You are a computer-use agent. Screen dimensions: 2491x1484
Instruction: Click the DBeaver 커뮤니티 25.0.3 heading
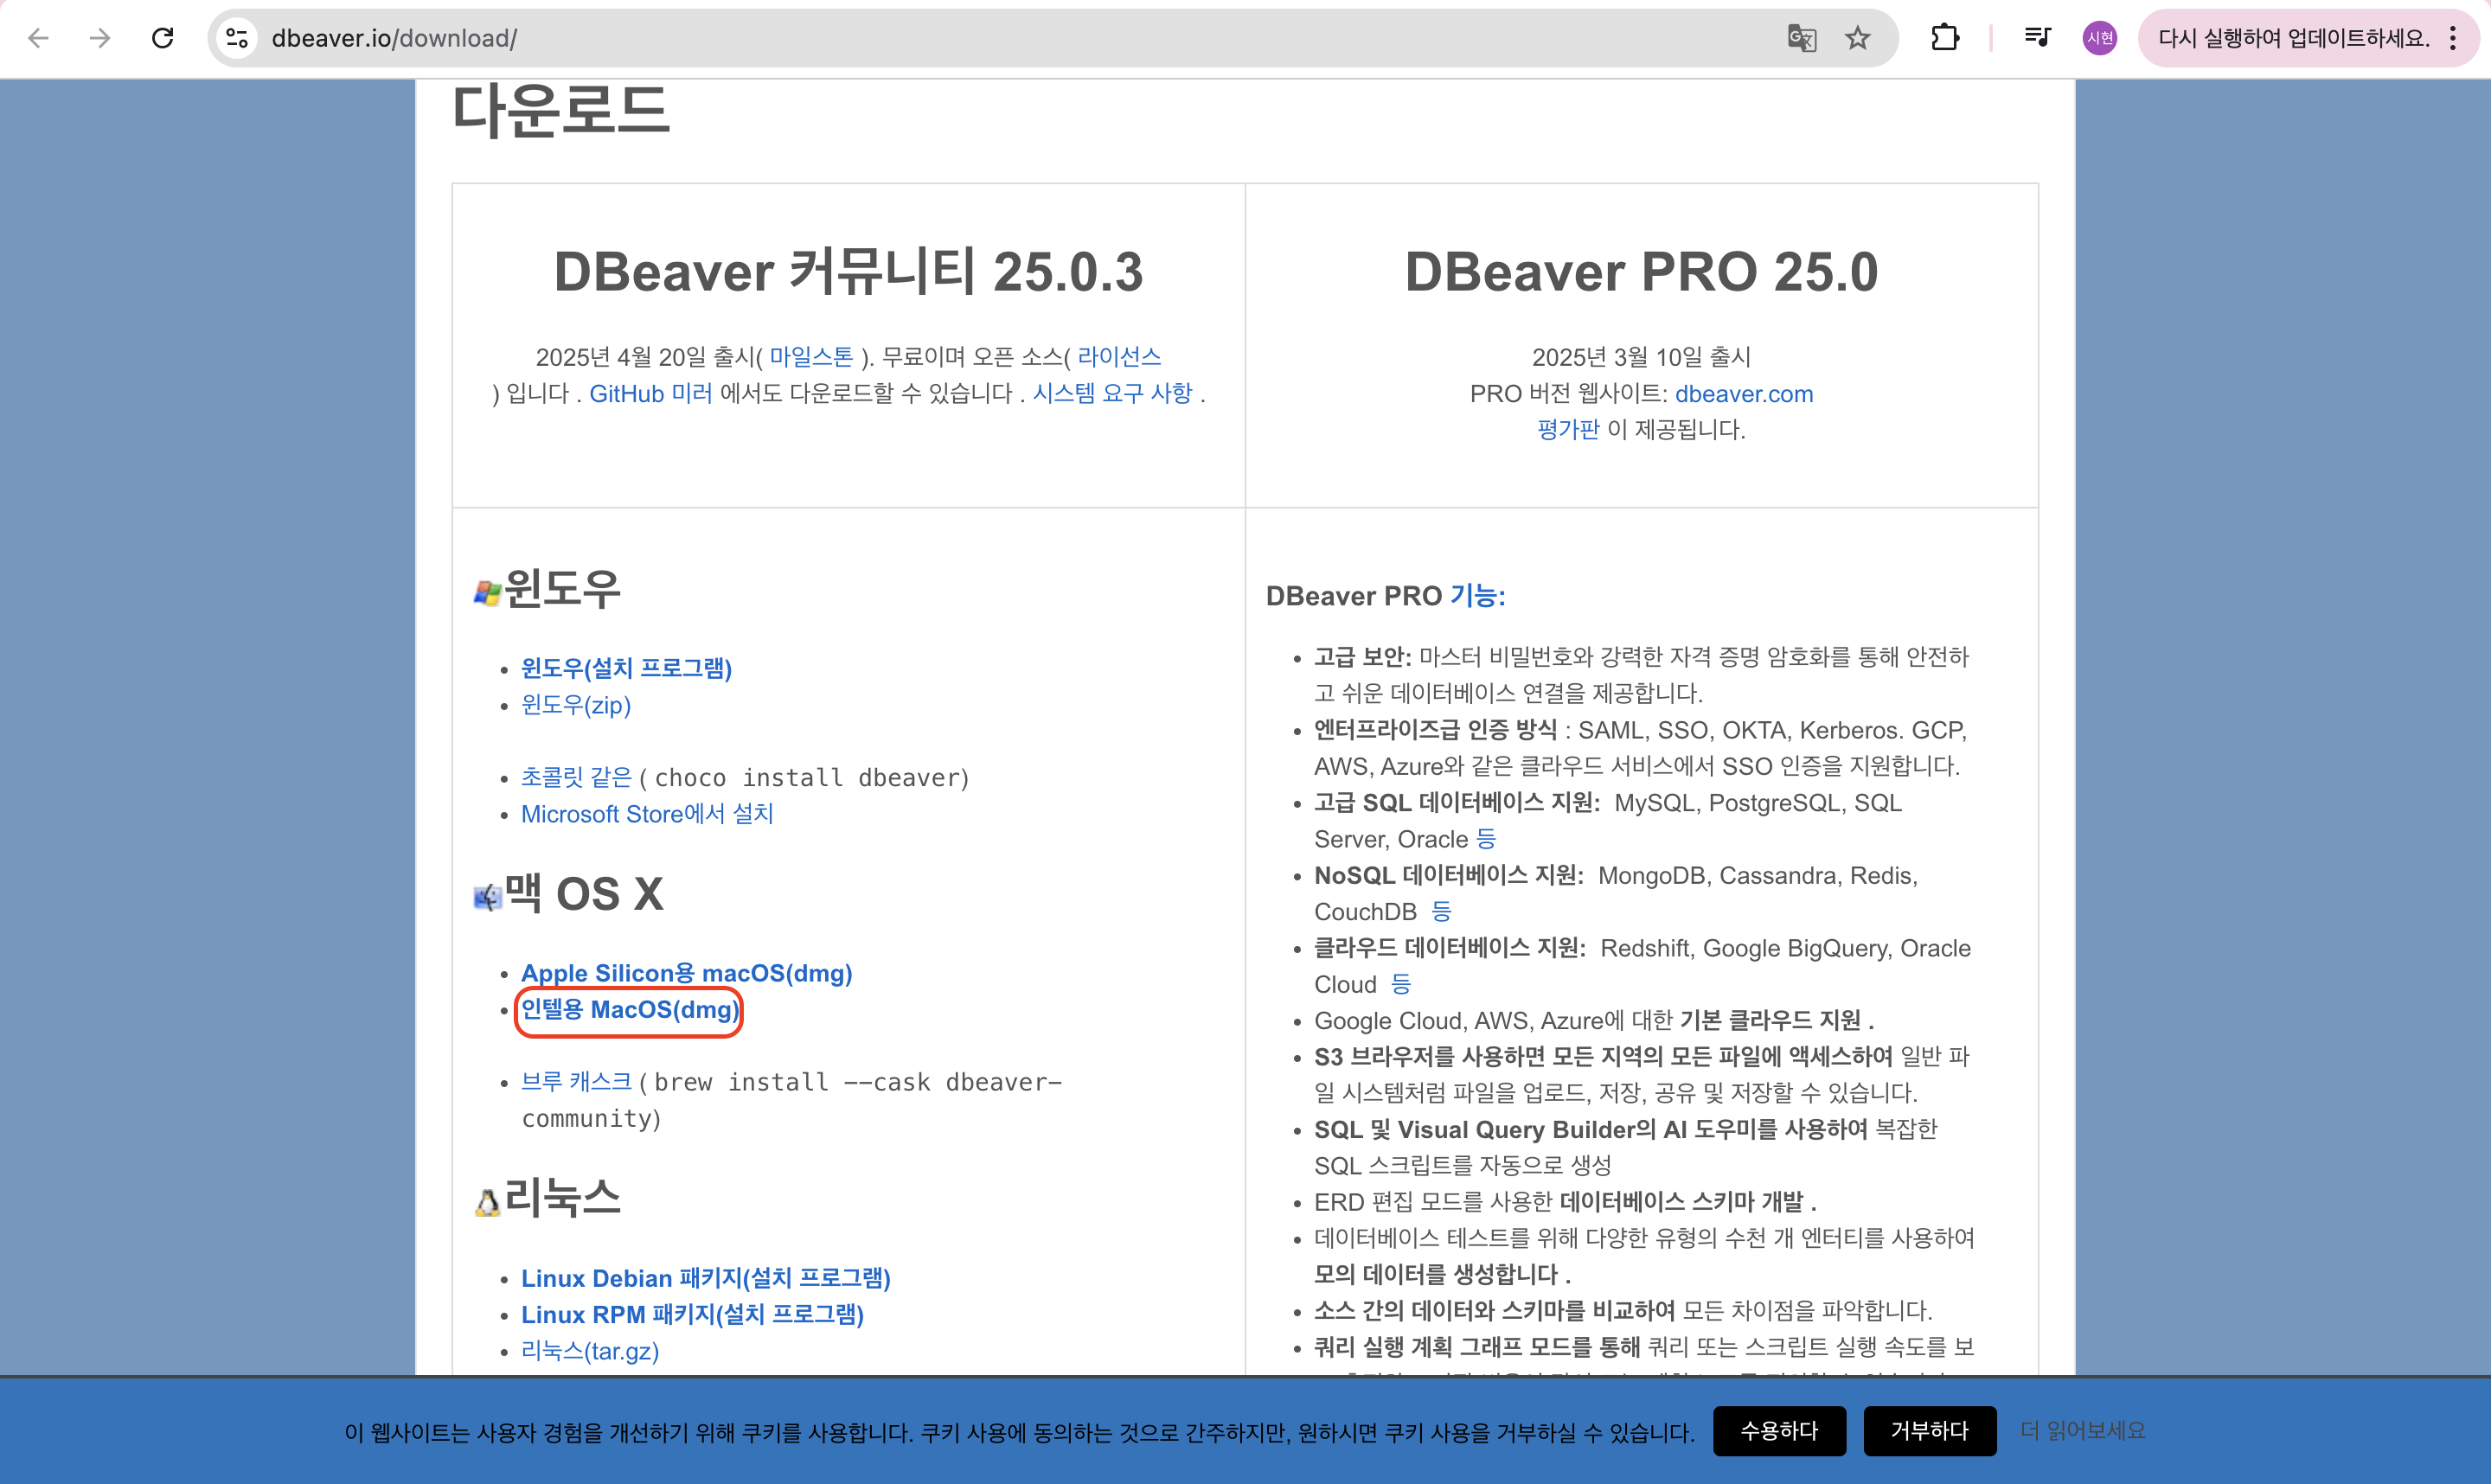pyautogui.click(x=848, y=272)
